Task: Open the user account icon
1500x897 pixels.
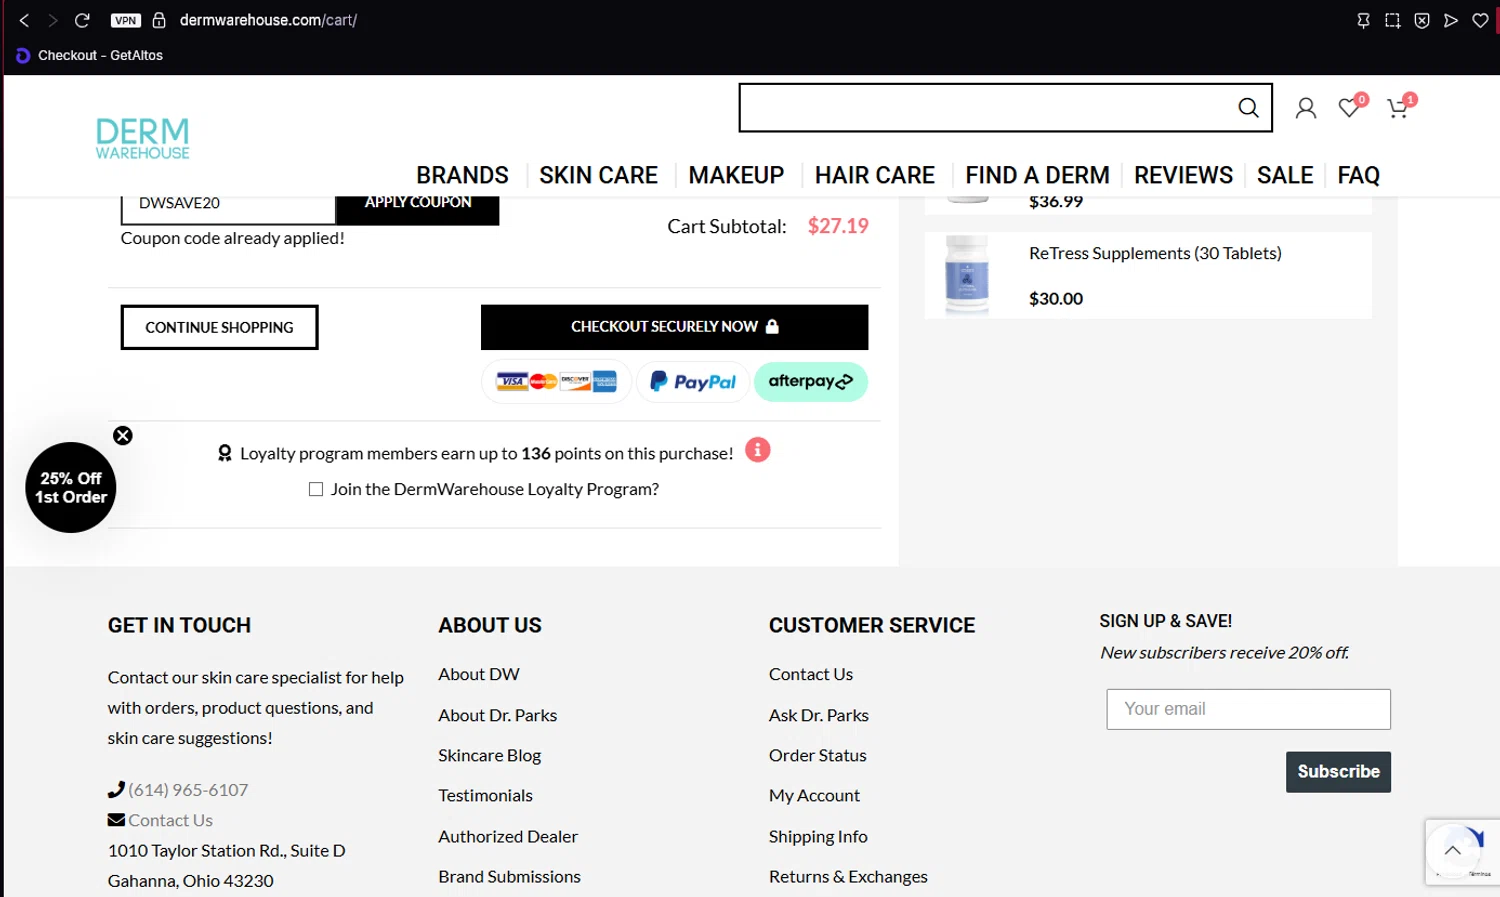Action: 1305,108
